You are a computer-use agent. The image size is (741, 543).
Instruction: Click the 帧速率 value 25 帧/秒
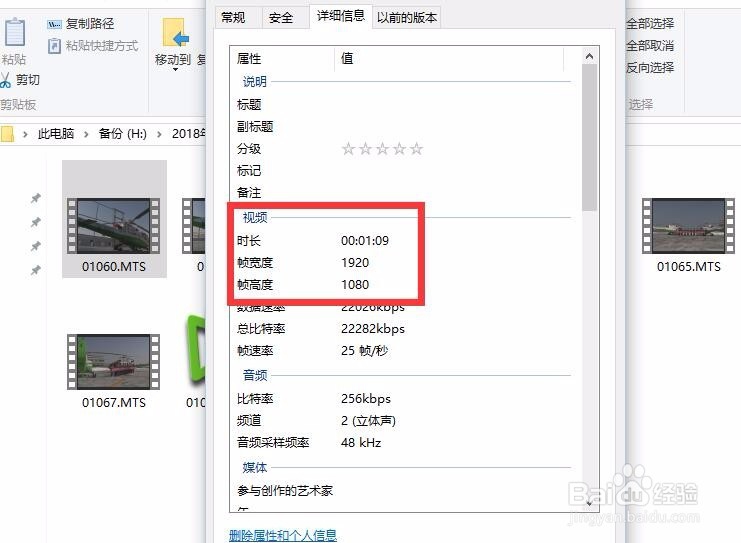(x=364, y=351)
